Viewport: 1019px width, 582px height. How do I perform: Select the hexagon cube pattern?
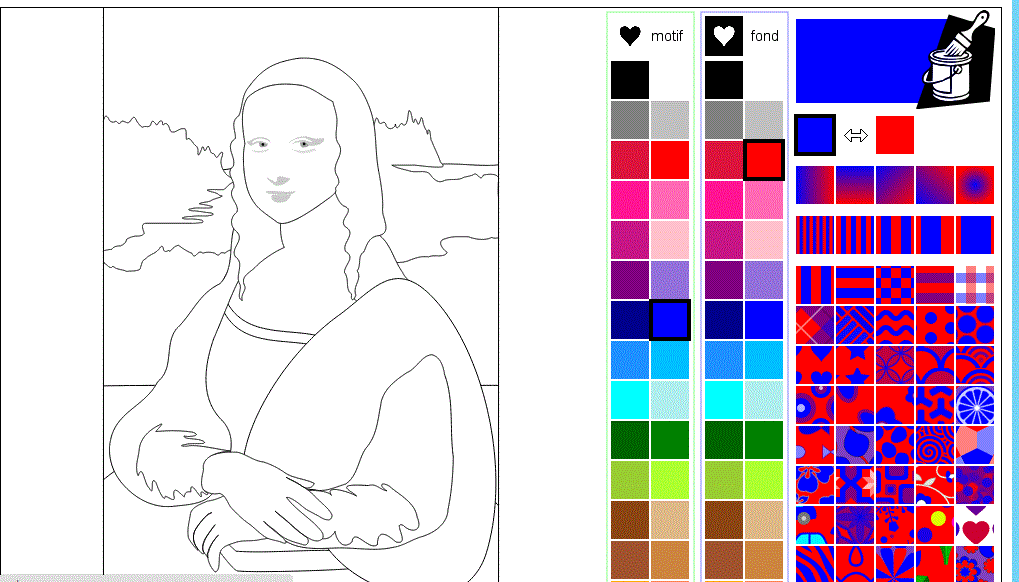click(975, 445)
